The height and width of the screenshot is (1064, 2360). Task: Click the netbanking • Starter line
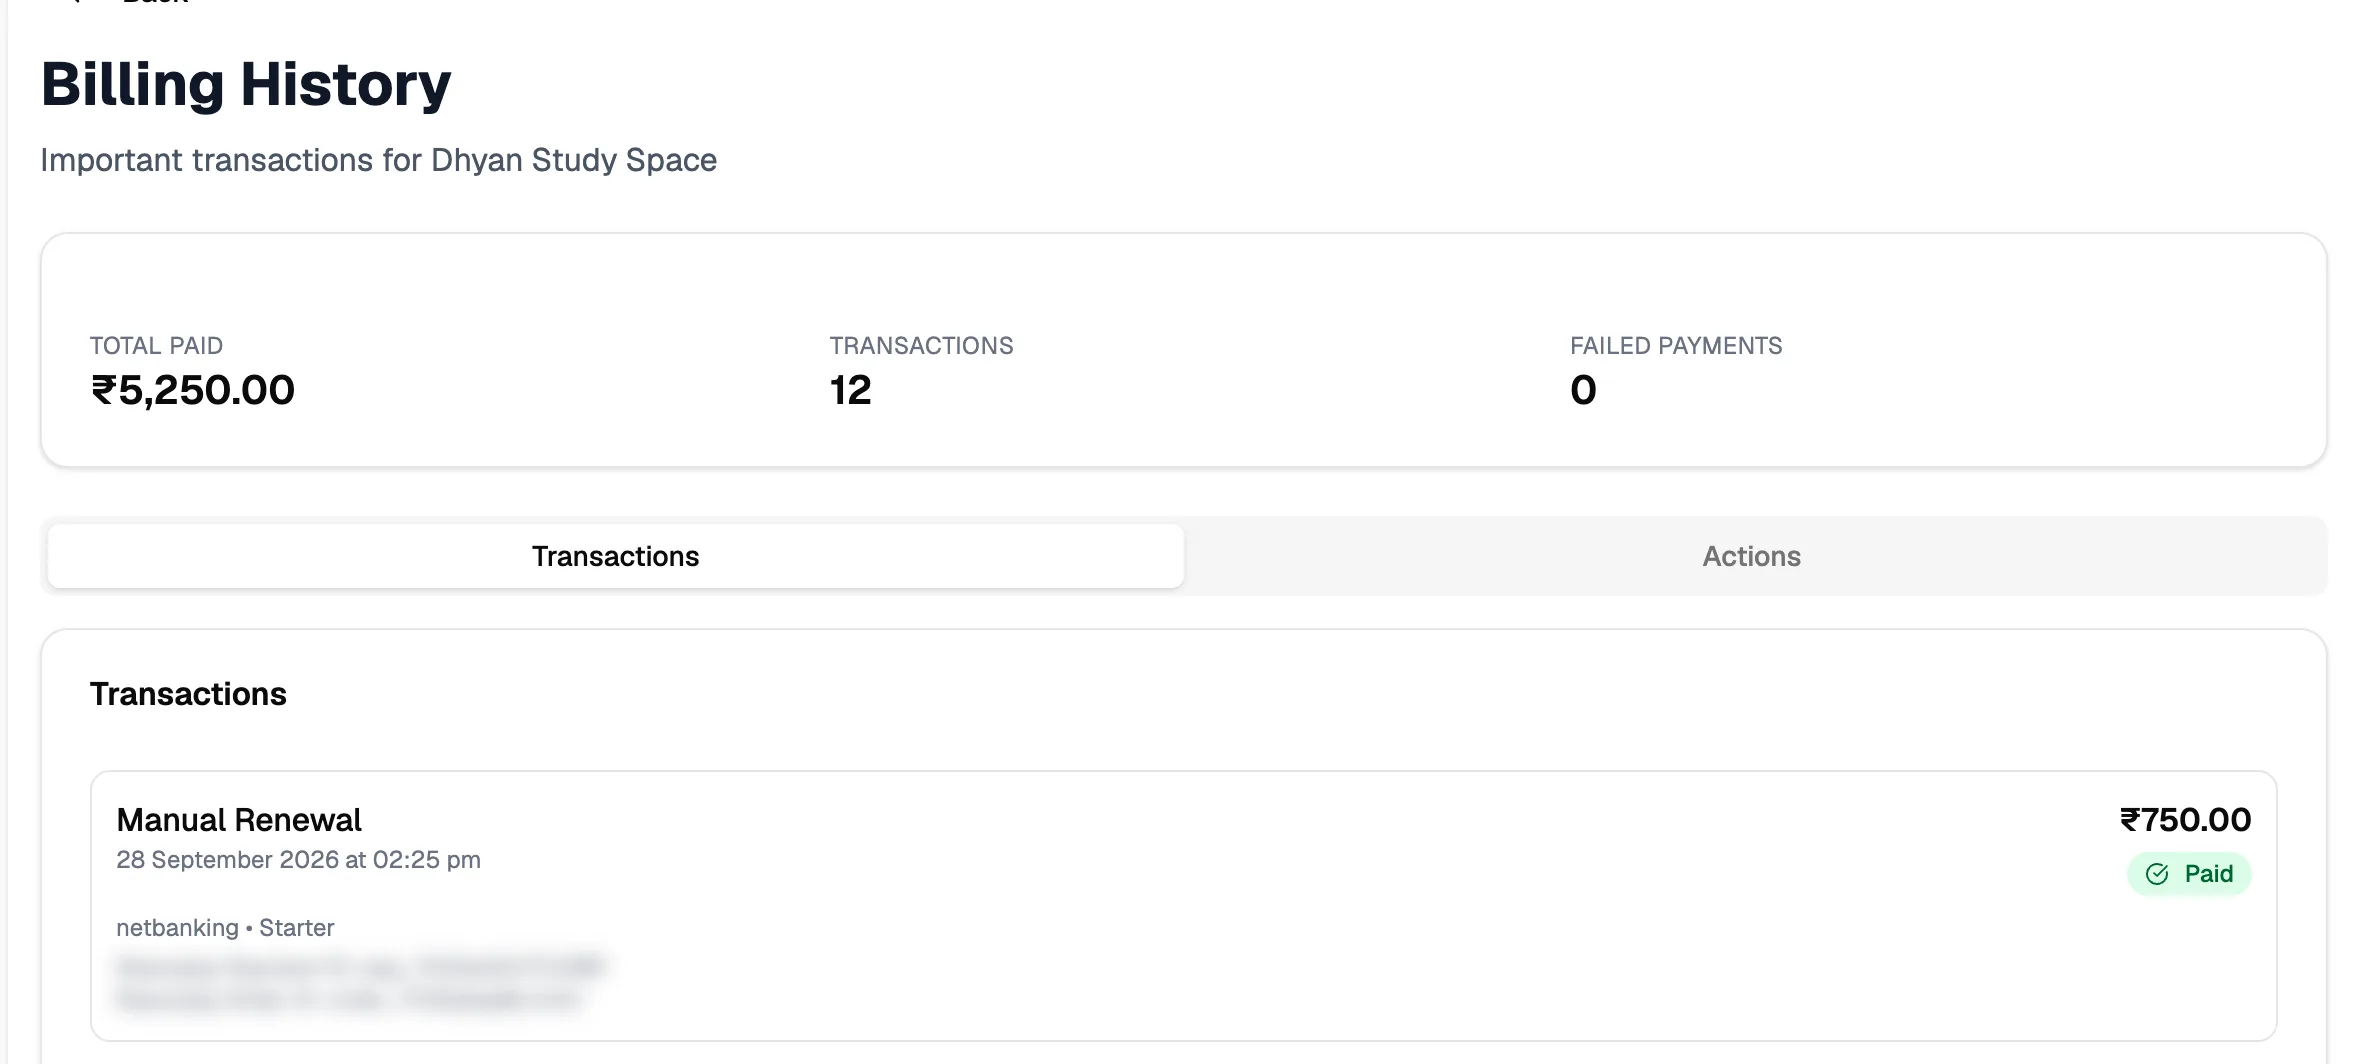[225, 928]
